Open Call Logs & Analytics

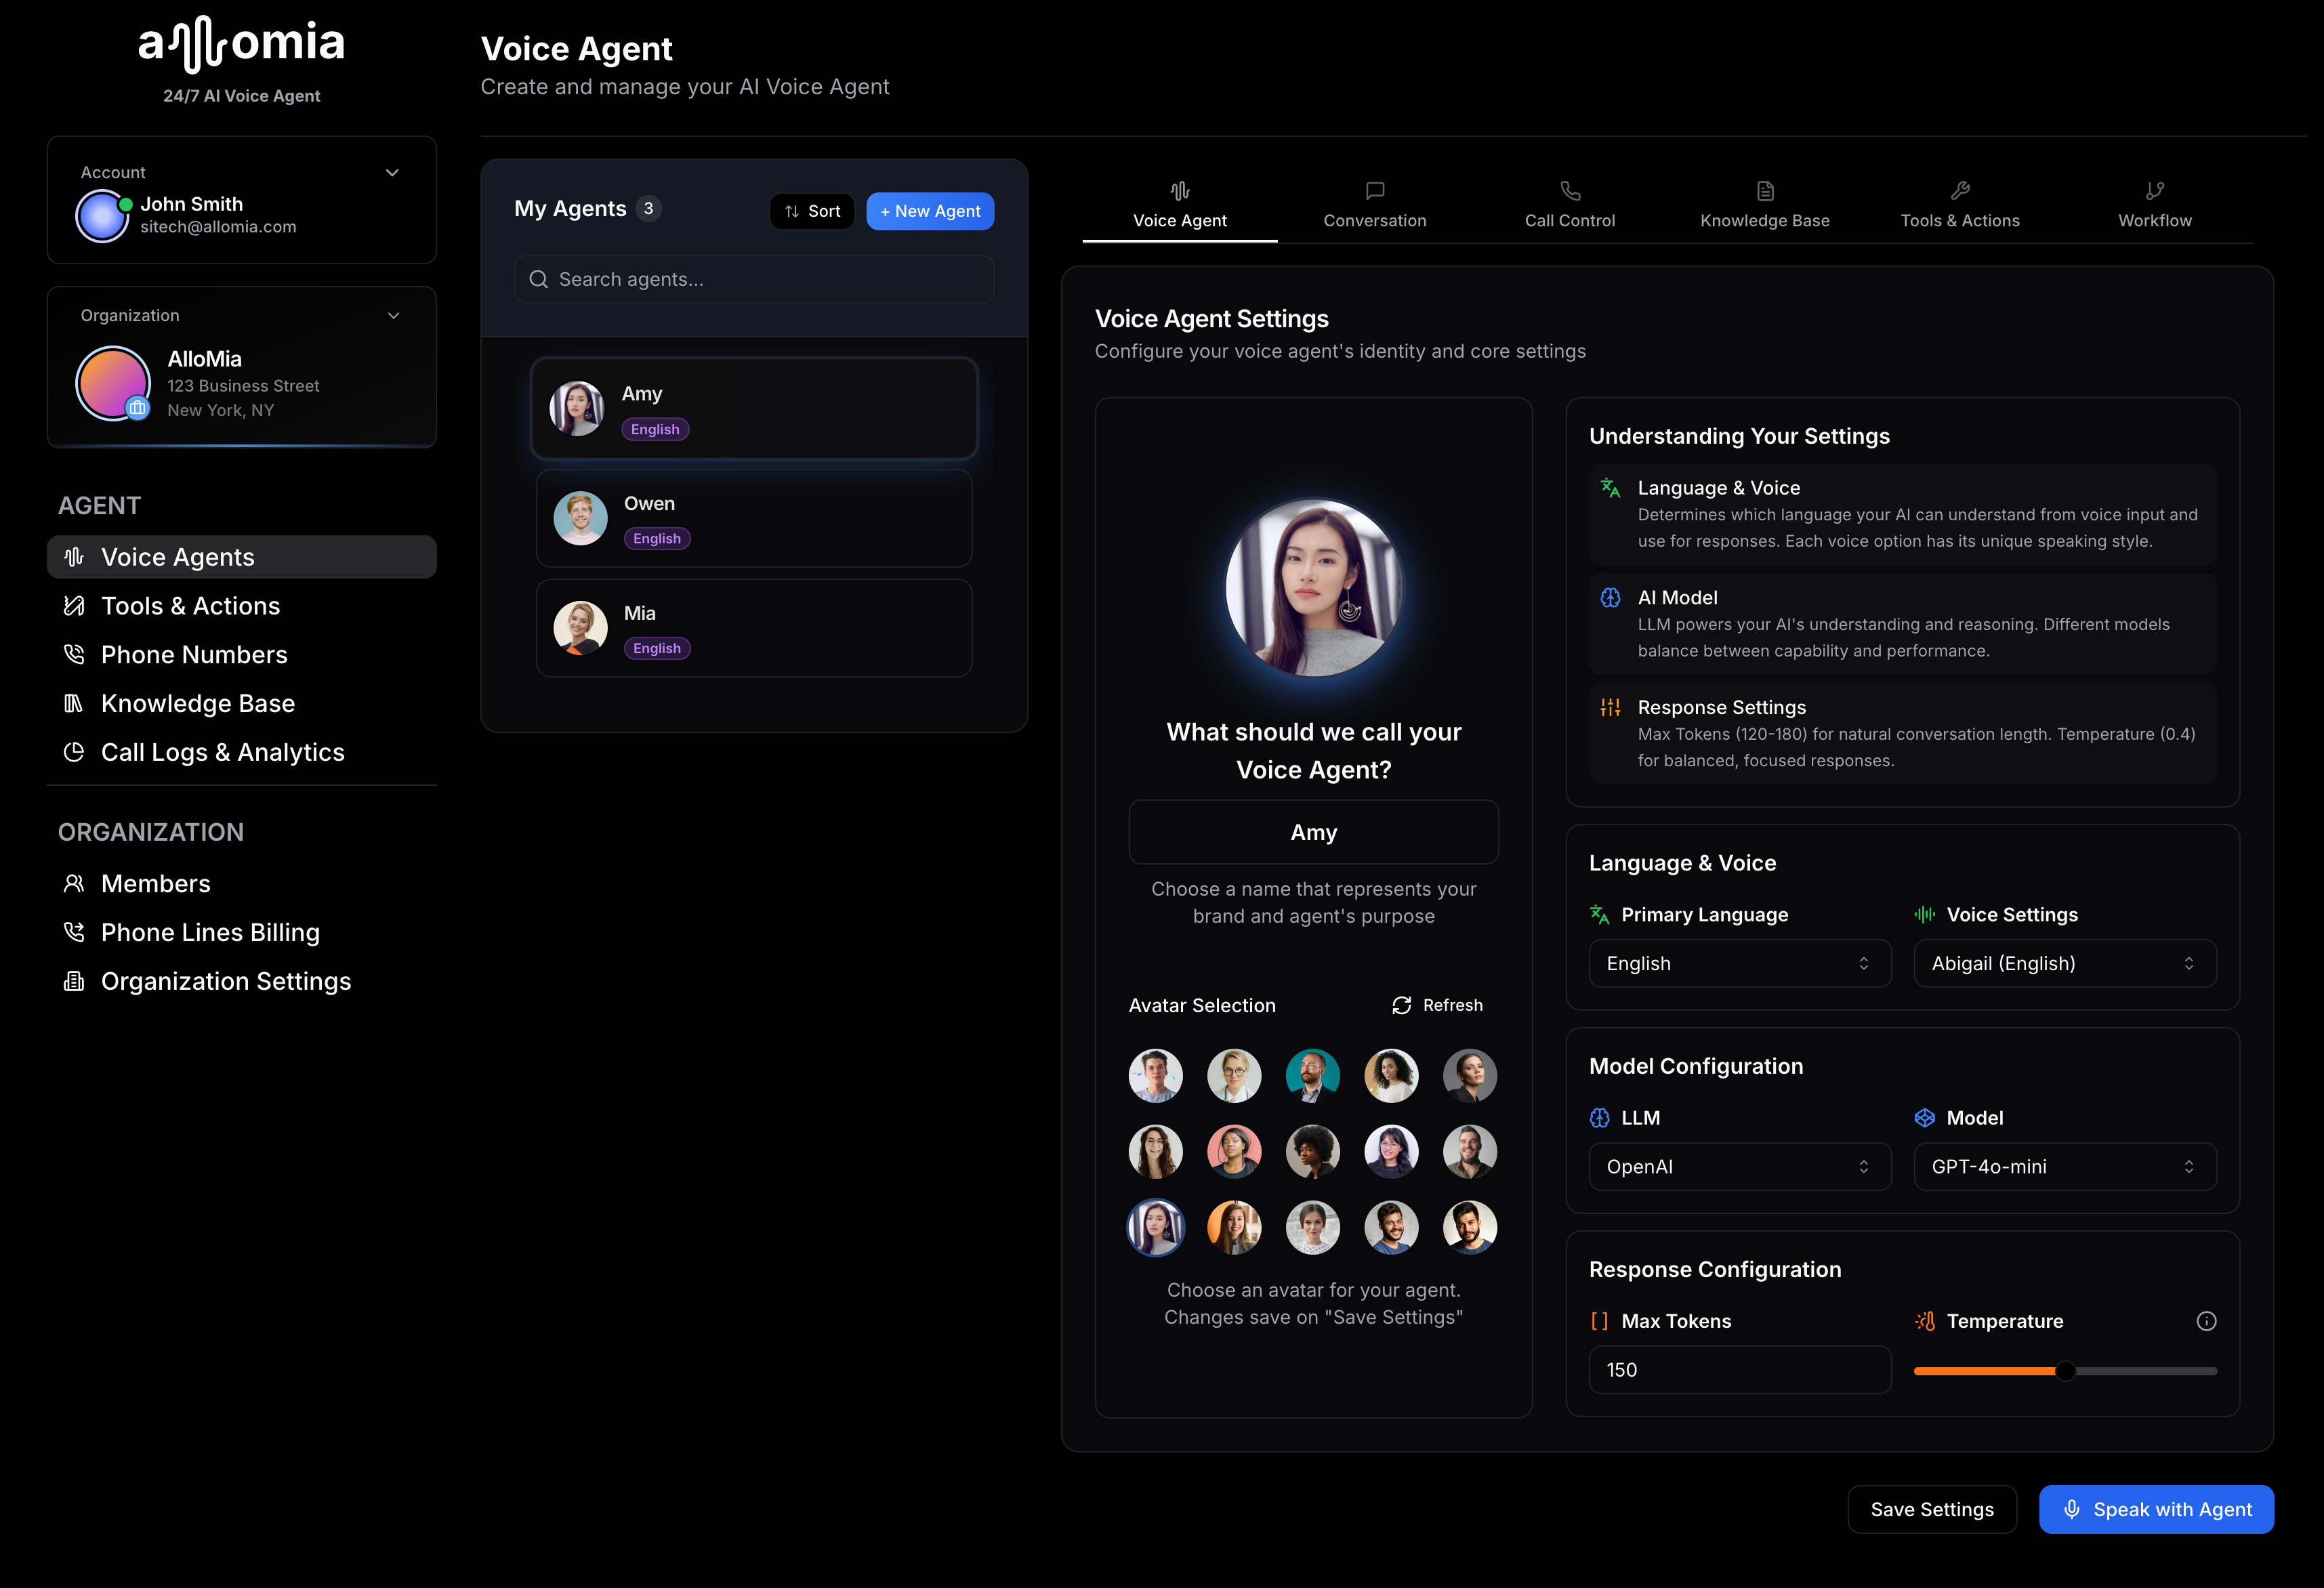point(222,751)
